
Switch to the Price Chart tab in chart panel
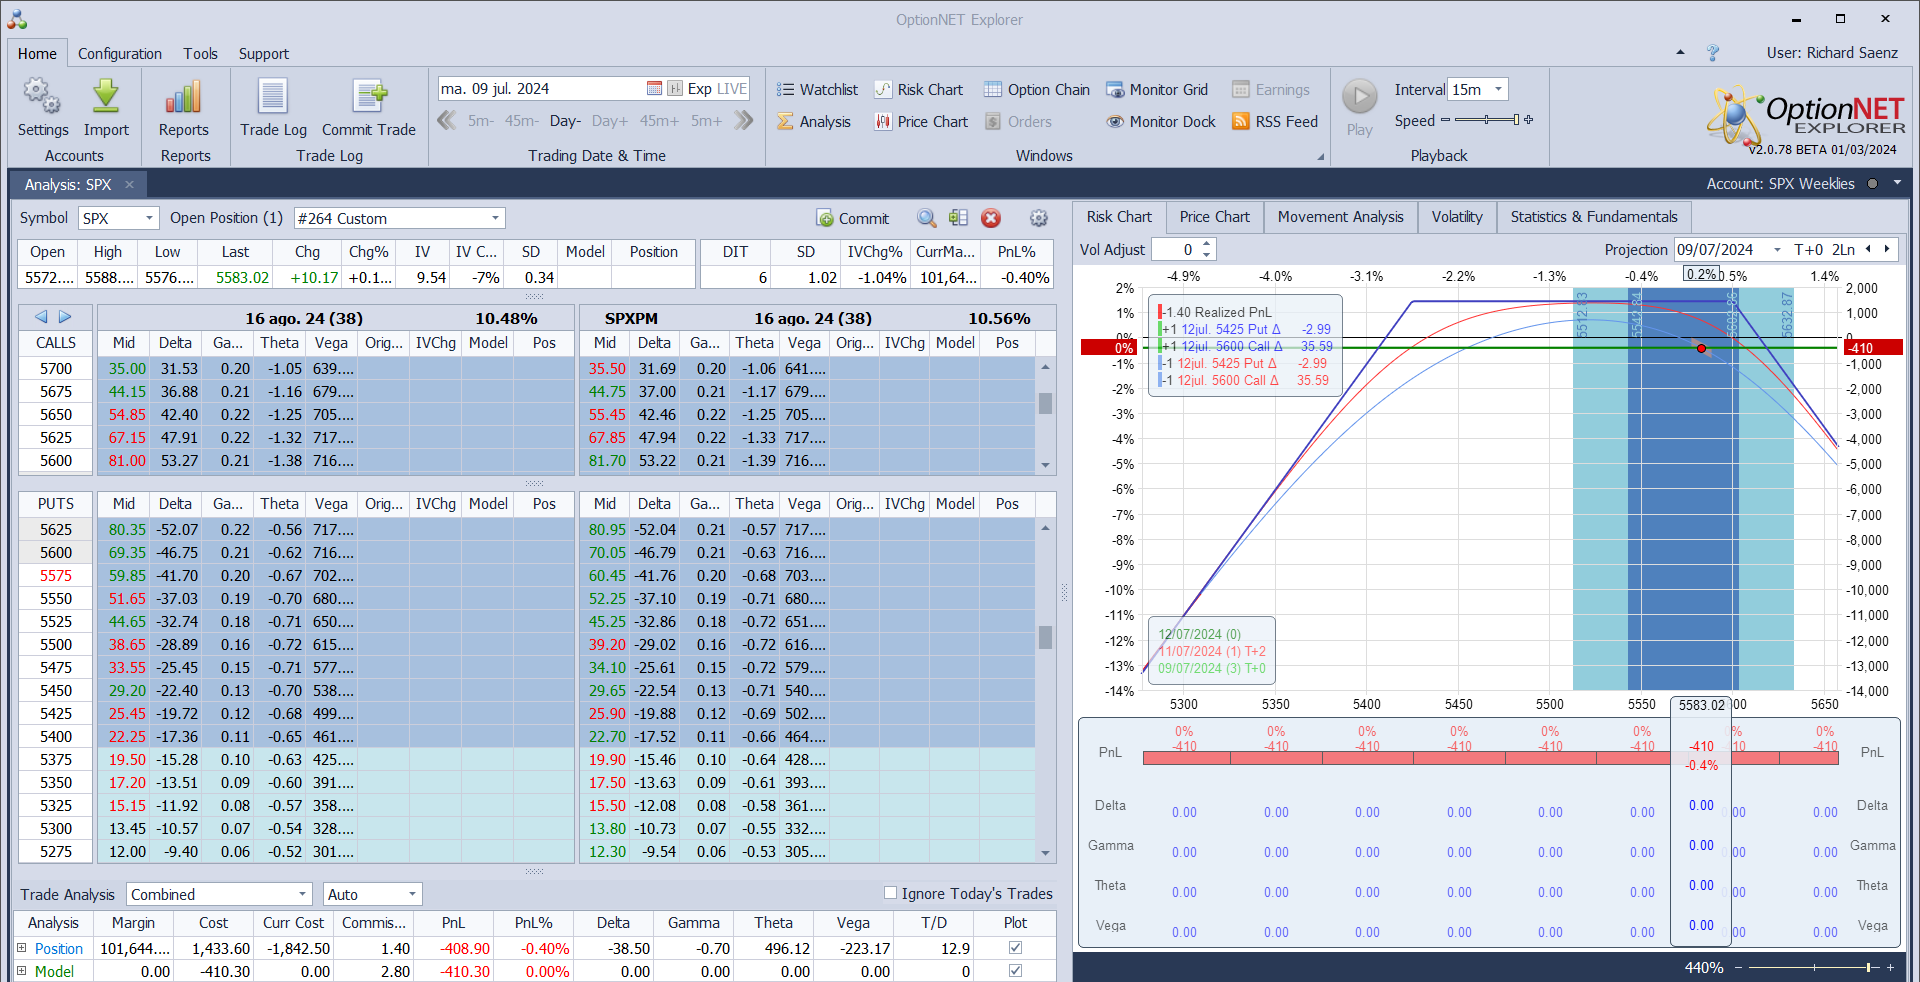point(1214,217)
